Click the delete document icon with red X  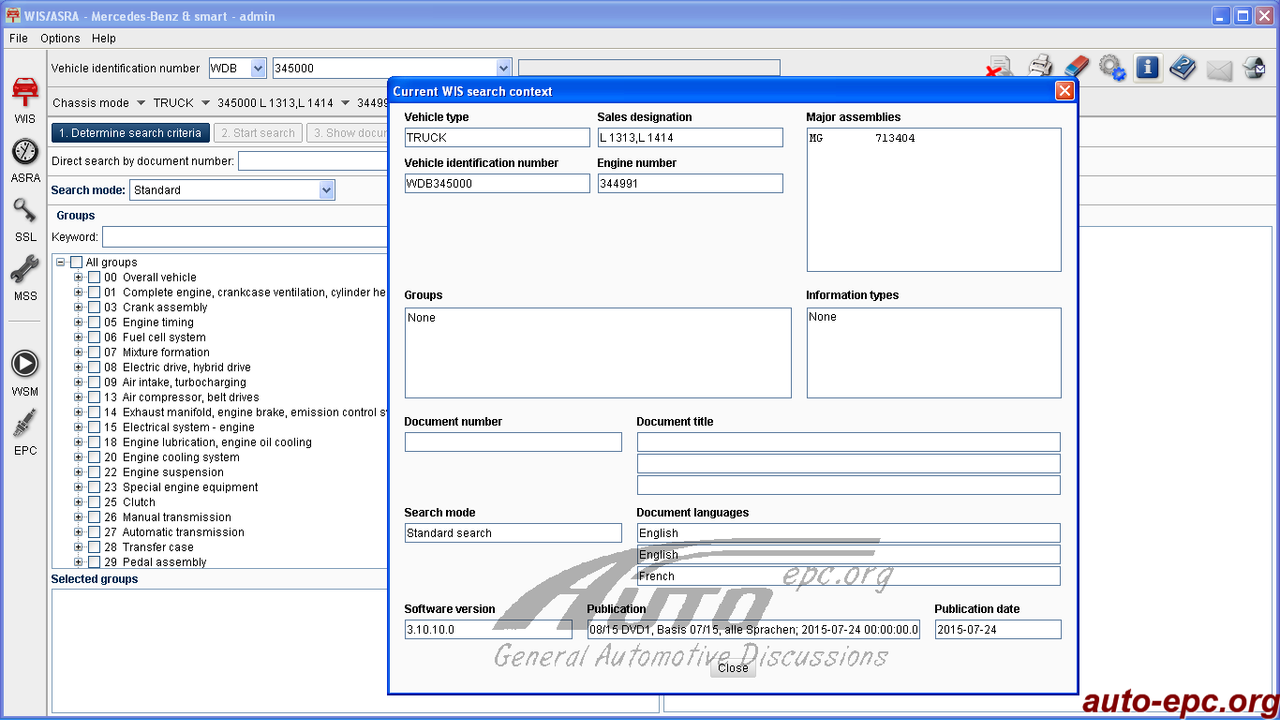[x=999, y=68]
